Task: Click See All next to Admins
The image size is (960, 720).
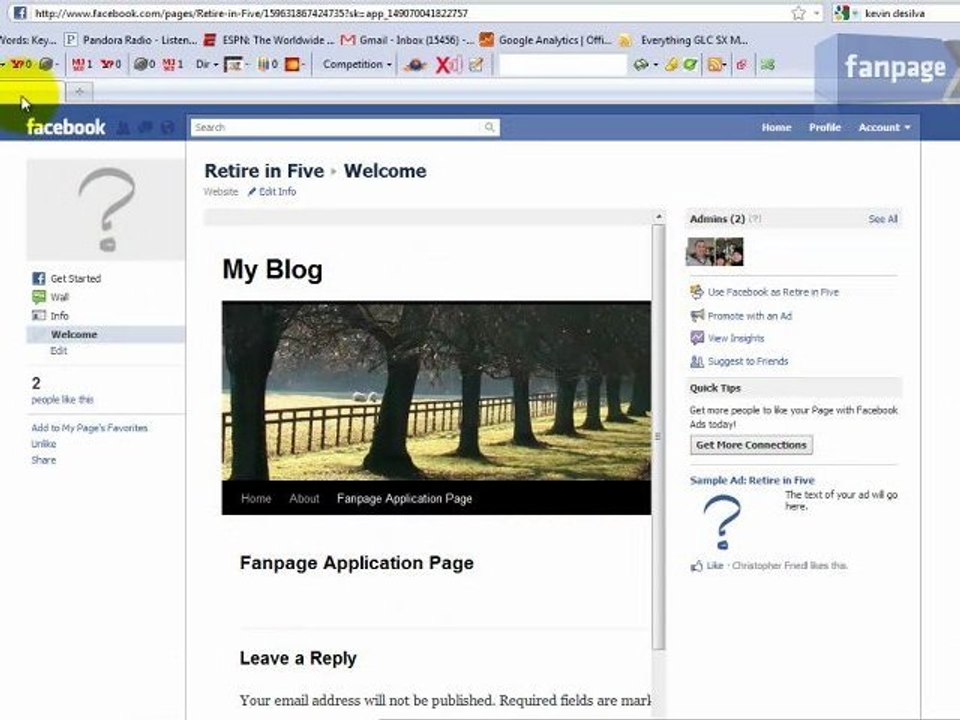Action: pos(883,219)
